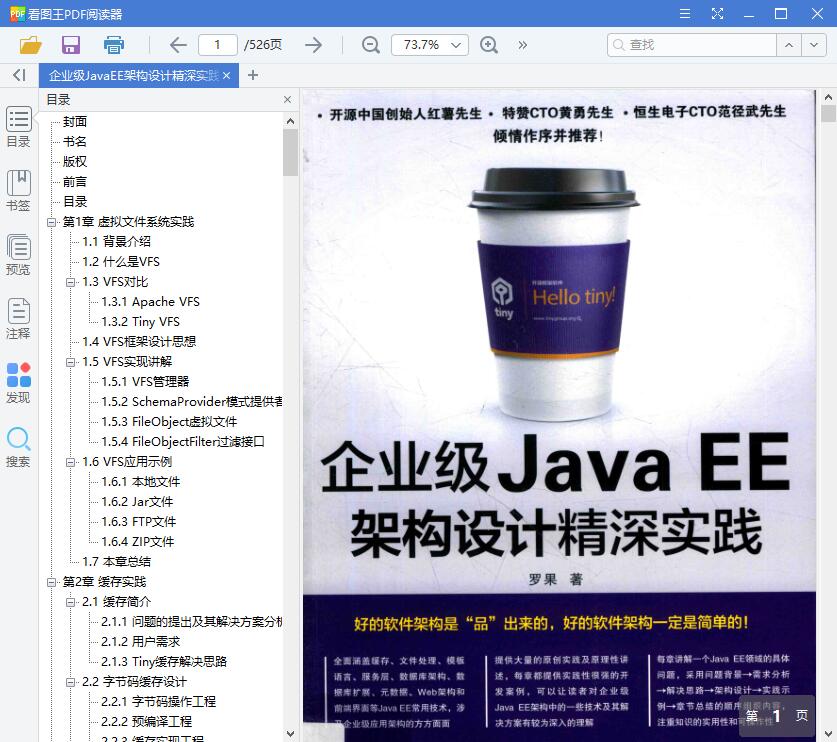Open section 2.1.3 Tiny缓存解决思路
This screenshot has height=742, width=837.
pyautogui.click(x=164, y=662)
